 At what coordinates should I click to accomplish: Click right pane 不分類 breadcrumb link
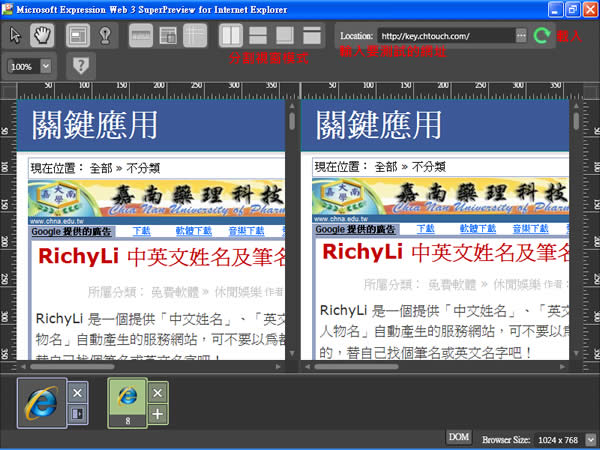pyautogui.click(x=429, y=167)
